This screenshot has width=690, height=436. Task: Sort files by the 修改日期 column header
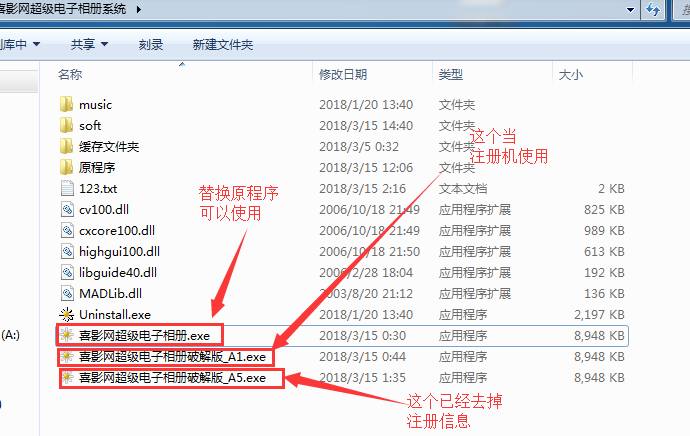pyautogui.click(x=343, y=74)
